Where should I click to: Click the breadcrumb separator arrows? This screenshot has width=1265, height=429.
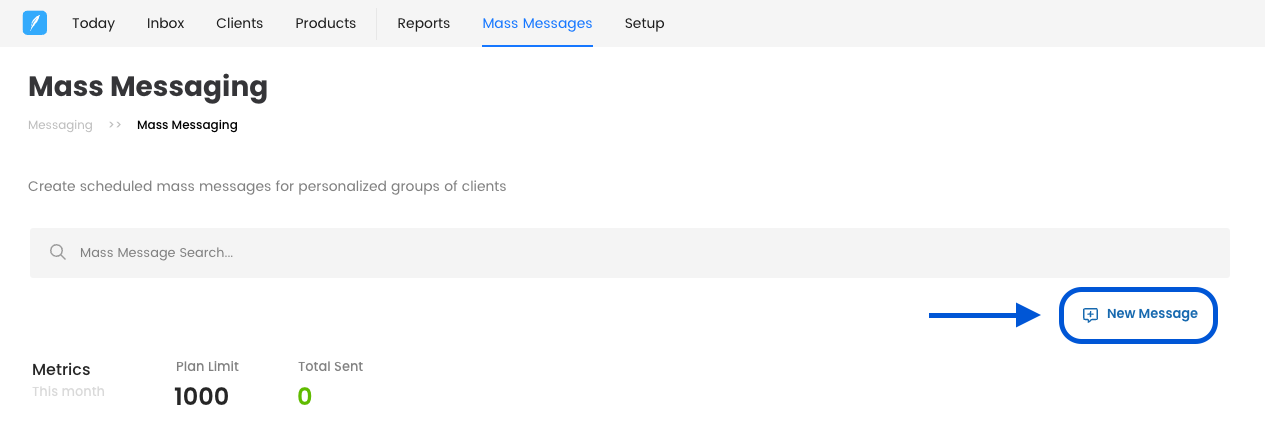coord(115,125)
